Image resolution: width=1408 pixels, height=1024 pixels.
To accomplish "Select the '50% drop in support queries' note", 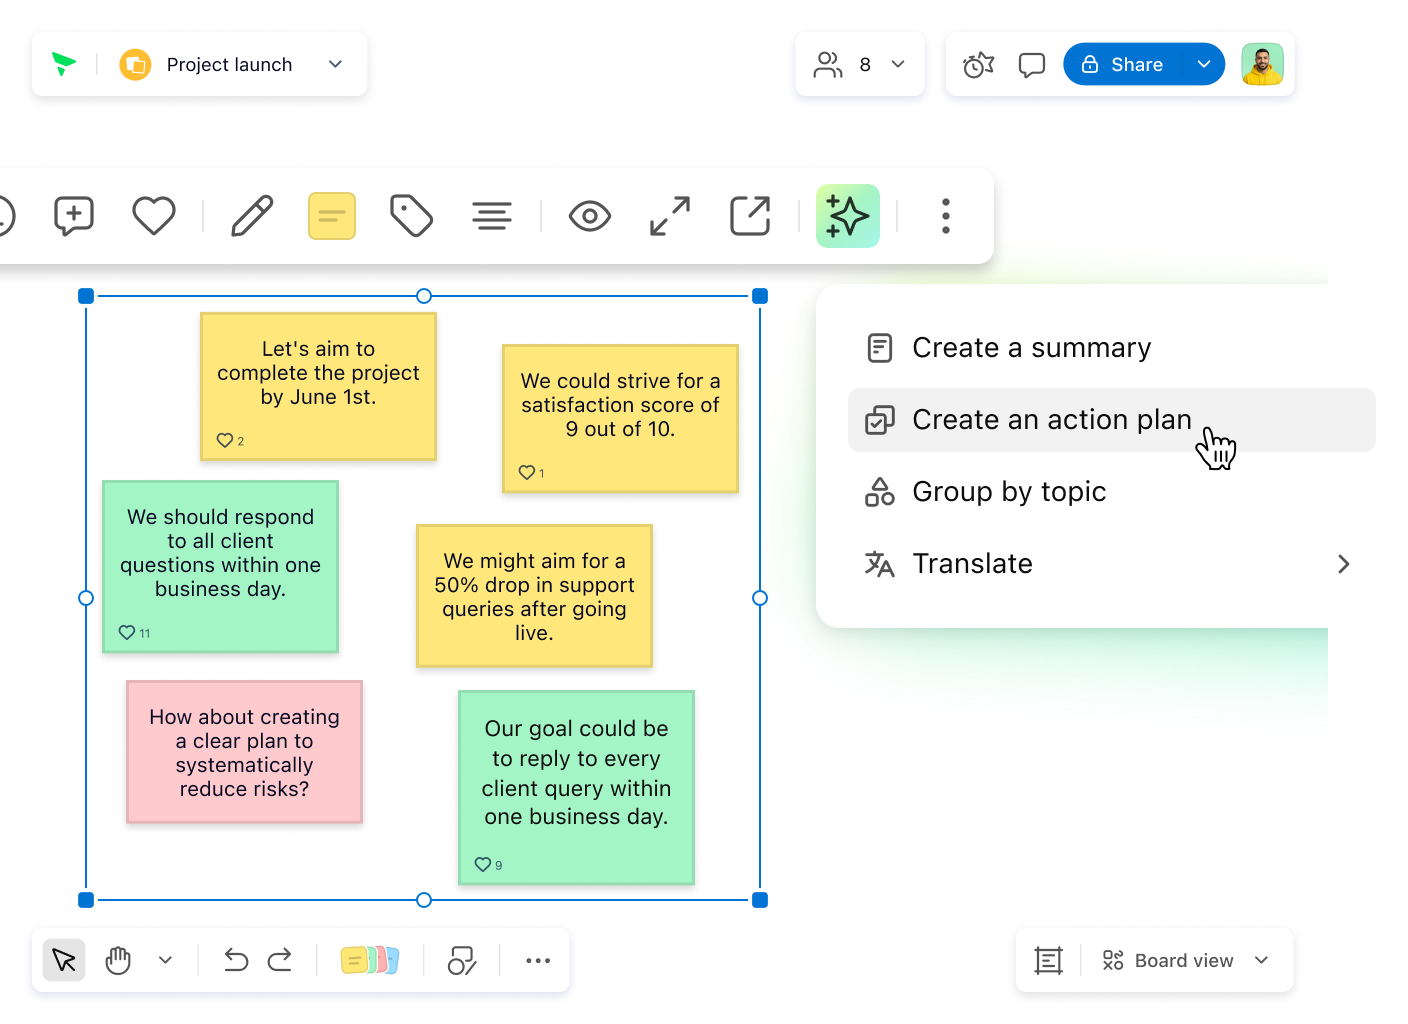I will point(534,595).
